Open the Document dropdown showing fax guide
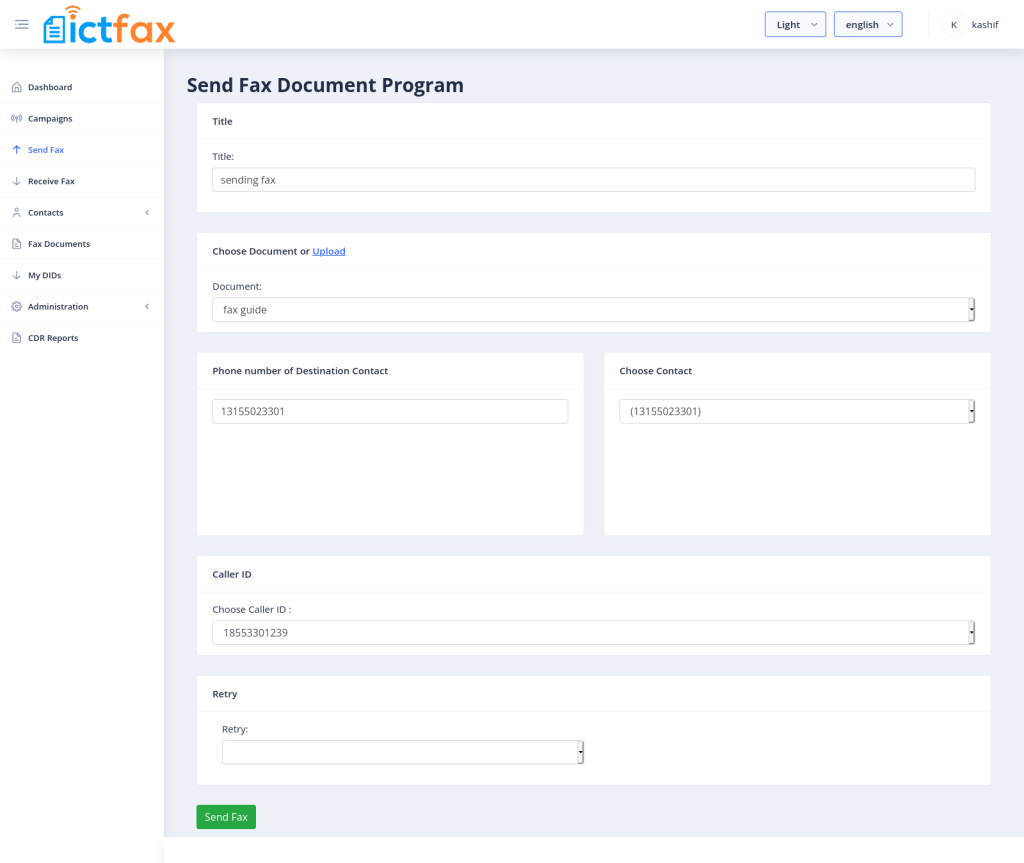Image resolution: width=1024 pixels, height=863 pixels. click(593, 310)
